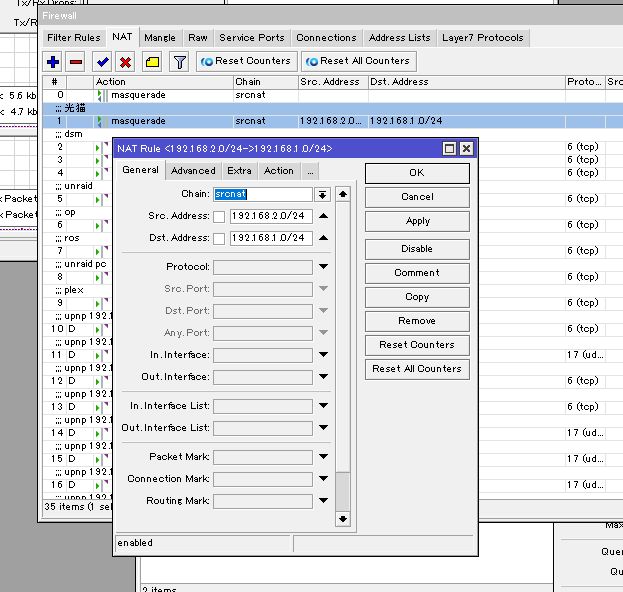623x592 pixels.
Task: Toggle the Src. Address invert checkbox
Action: (x=219, y=216)
